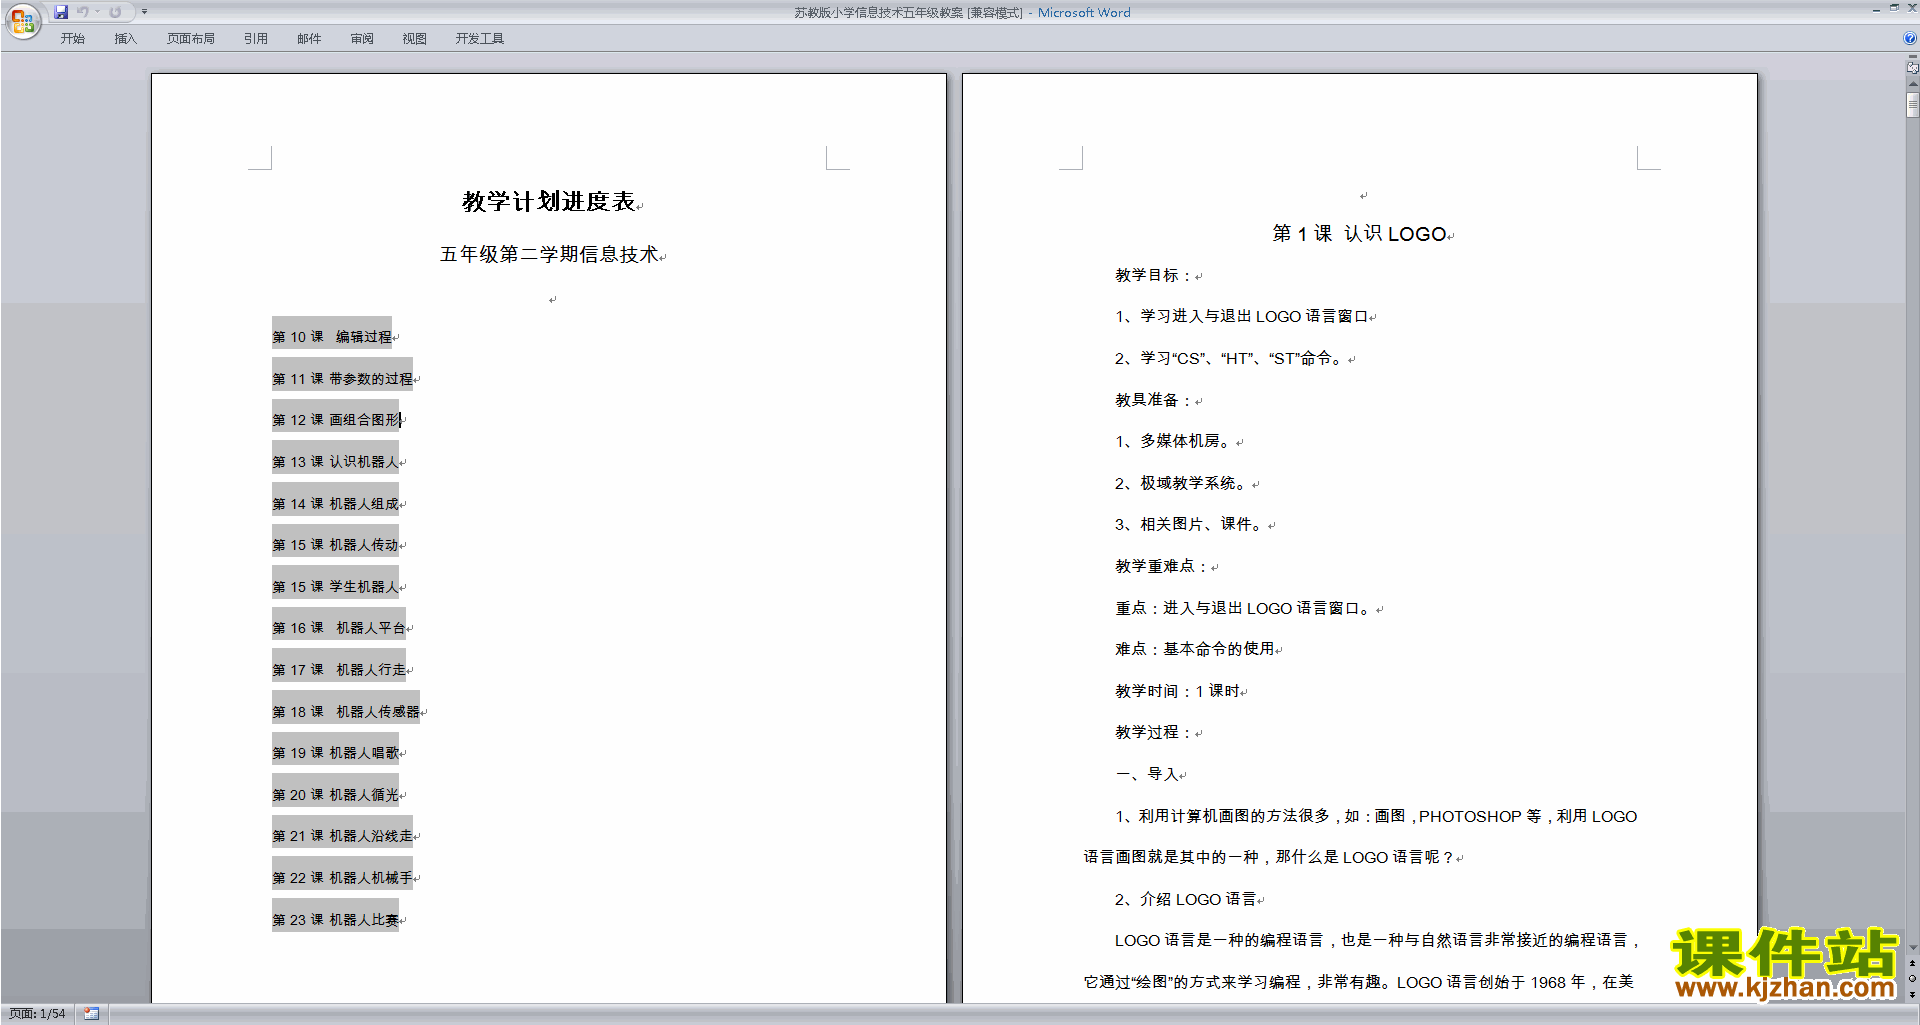Click the line 难点：基本命令的使用

[x=1195, y=649]
